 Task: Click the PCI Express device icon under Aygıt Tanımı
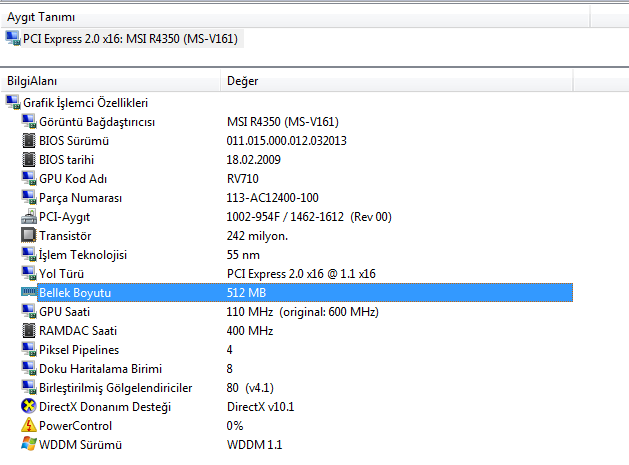pyautogui.click(x=13, y=39)
